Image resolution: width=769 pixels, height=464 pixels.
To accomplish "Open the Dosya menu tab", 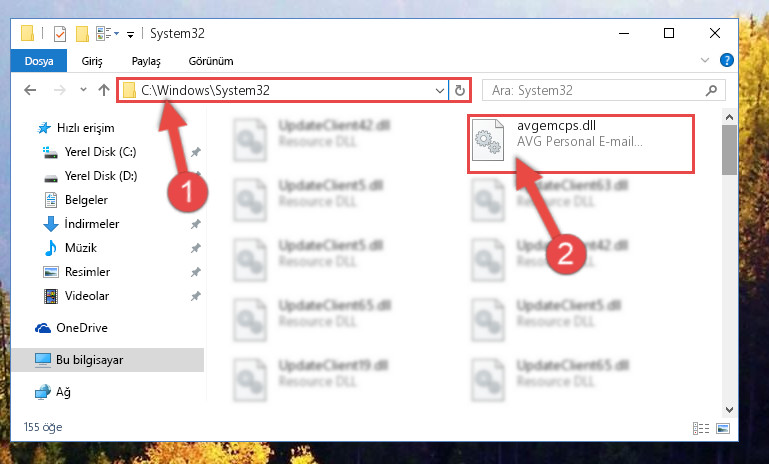I will [x=39, y=61].
